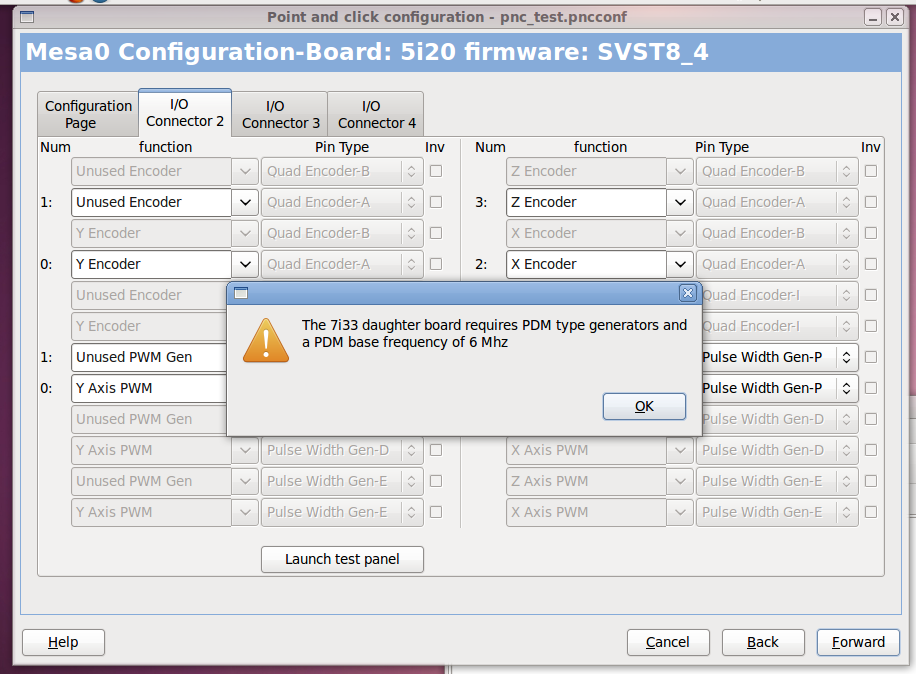Open X Axis PWM dropdown beside Pulse Width Gen-E

coord(680,512)
